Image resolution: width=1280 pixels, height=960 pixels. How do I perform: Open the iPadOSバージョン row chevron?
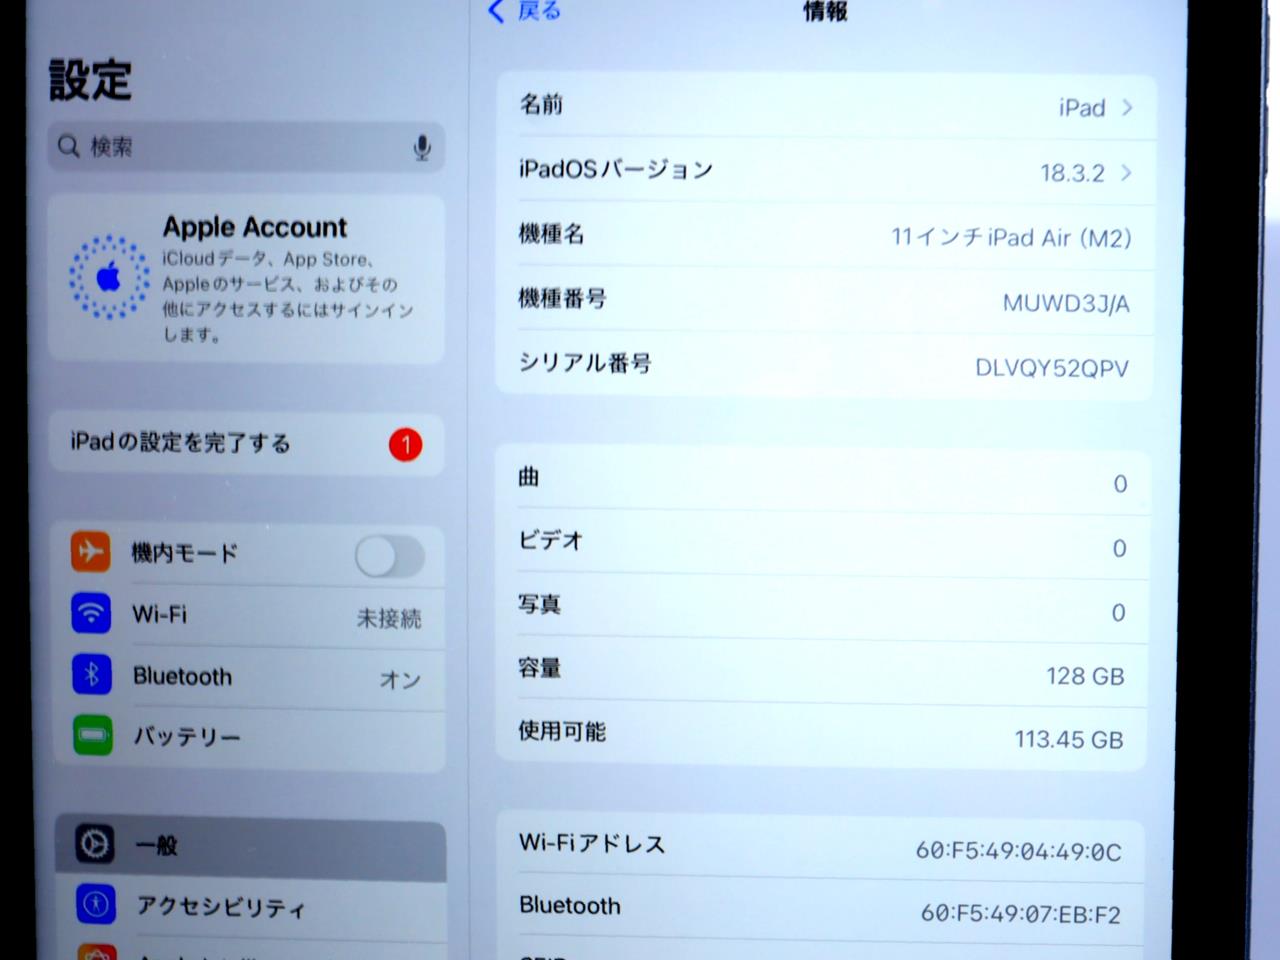click(x=1126, y=172)
